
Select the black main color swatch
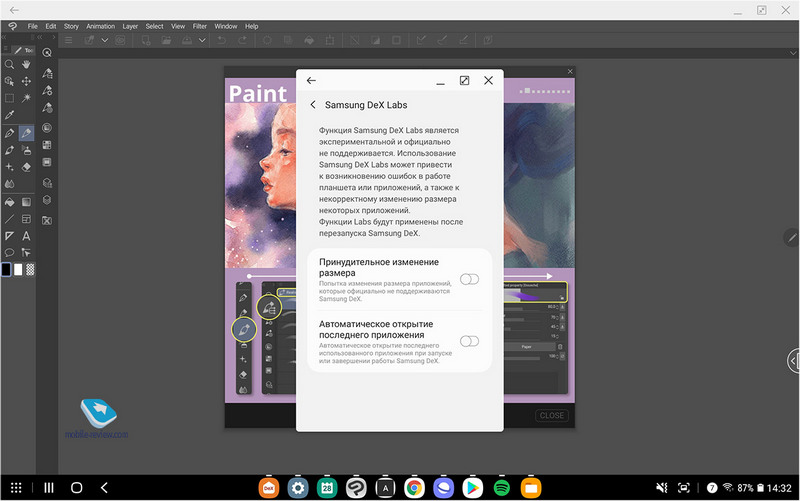point(7,270)
